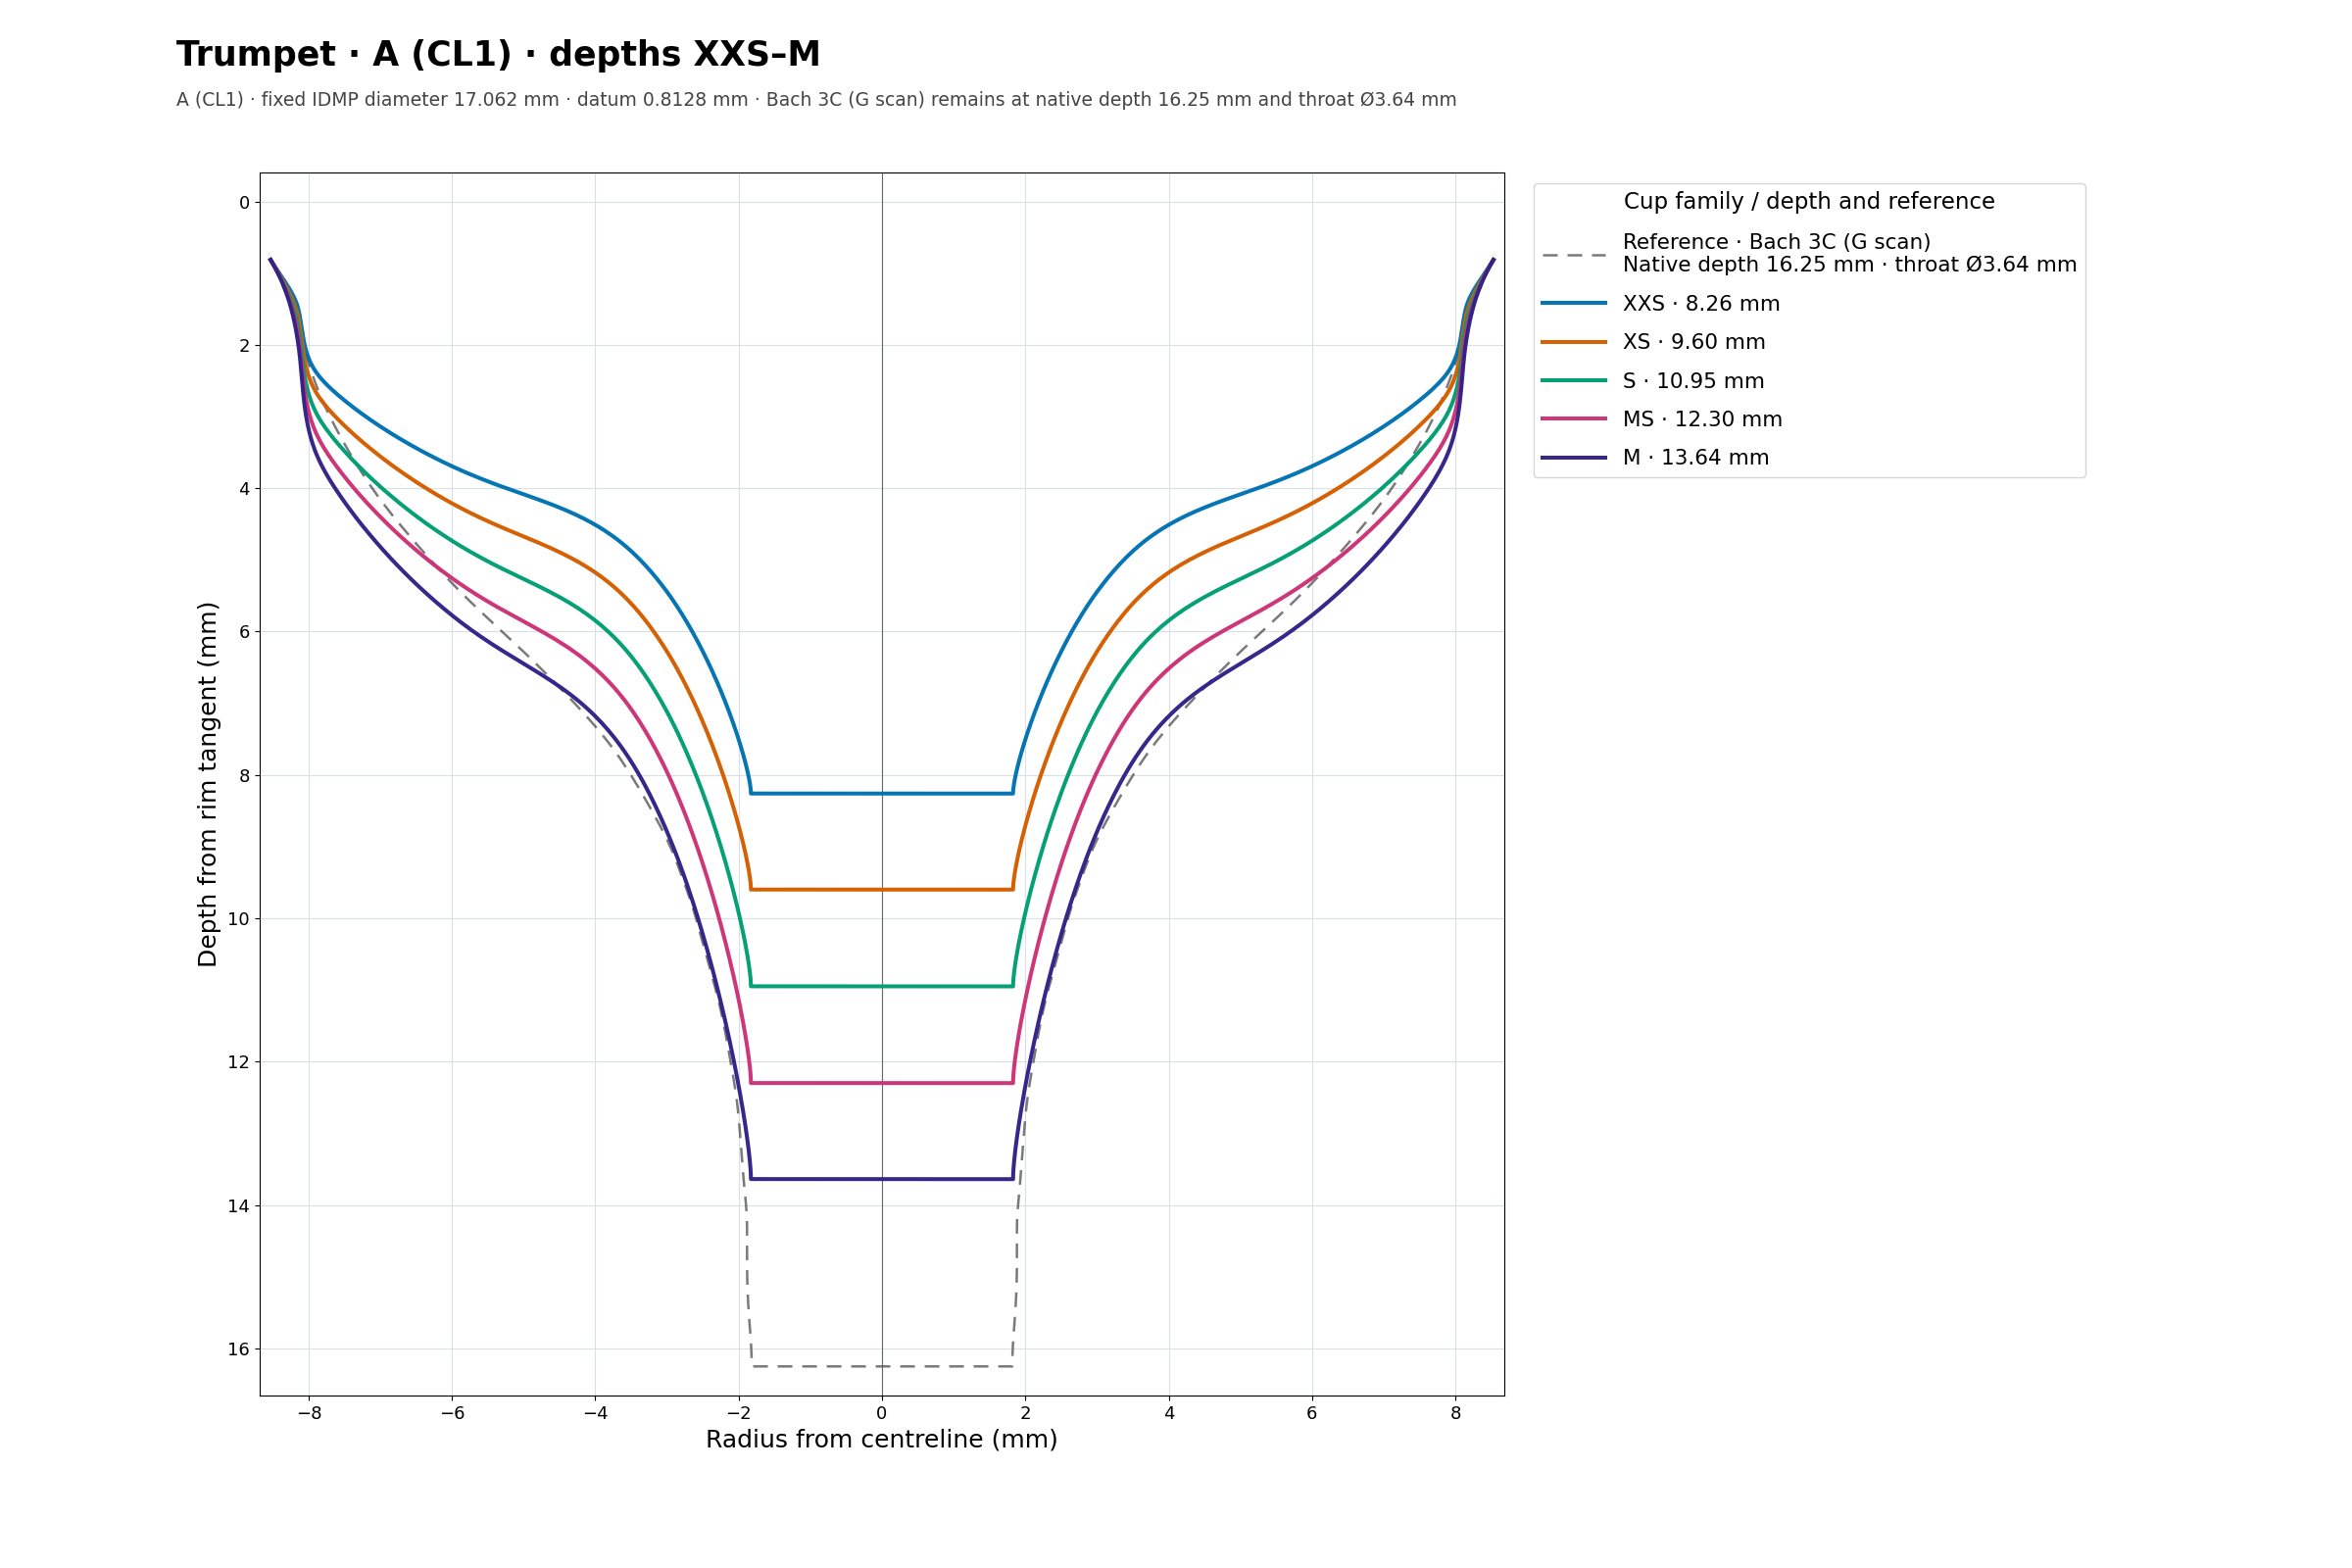This screenshot has height=1568, width=2352.
Task: Click the x-axis label 'Radius from centreline (mm)'
Action: pyautogui.click(x=881, y=1440)
